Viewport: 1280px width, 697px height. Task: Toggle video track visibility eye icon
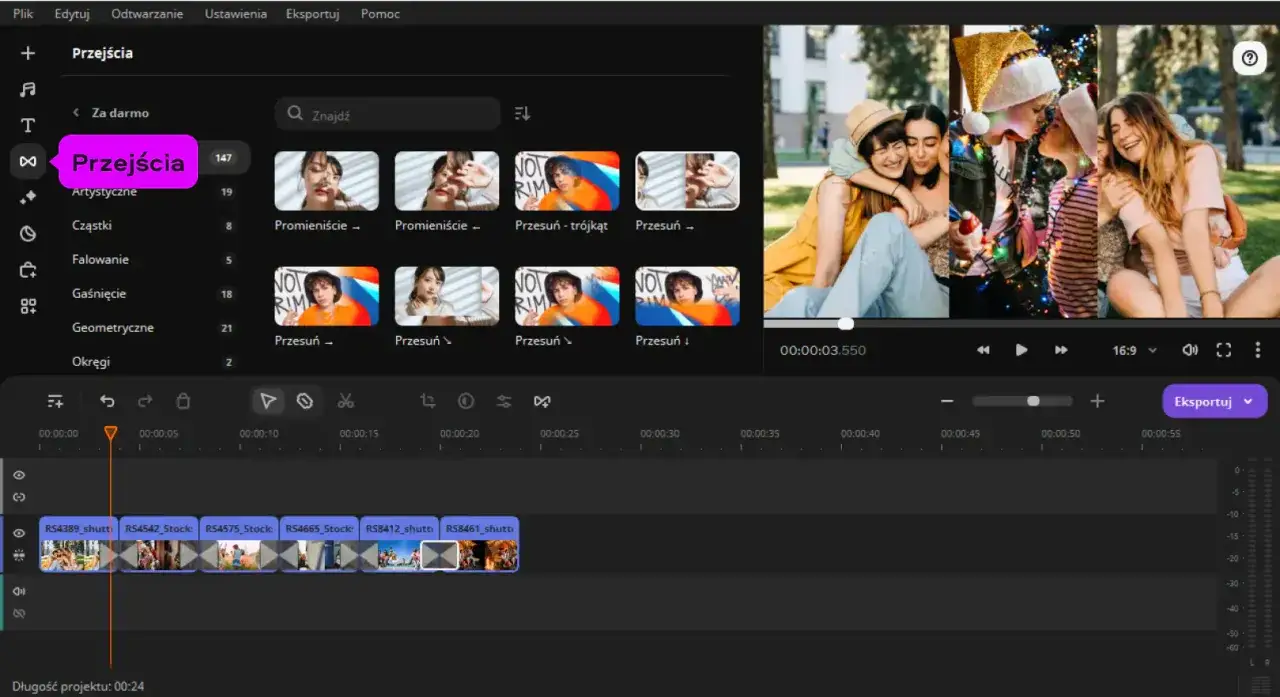pyautogui.click(x=19, y=533)
